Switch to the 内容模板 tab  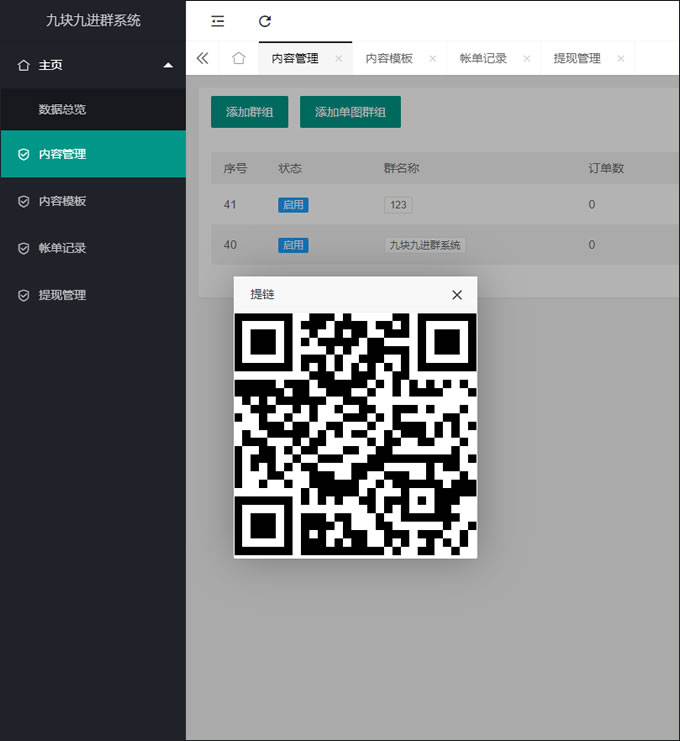coord(389,59)
